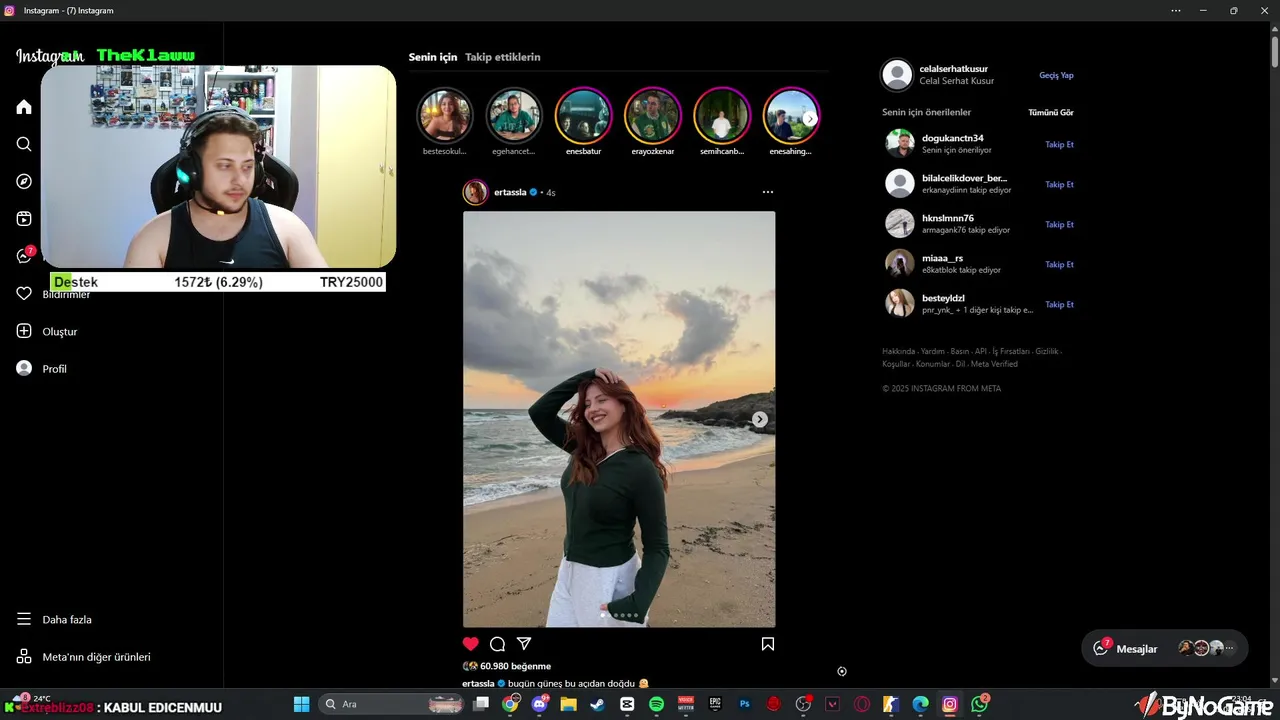Unlike post with red heart
The width and height of the screenshot is (1280, 720).
(471, 644)
